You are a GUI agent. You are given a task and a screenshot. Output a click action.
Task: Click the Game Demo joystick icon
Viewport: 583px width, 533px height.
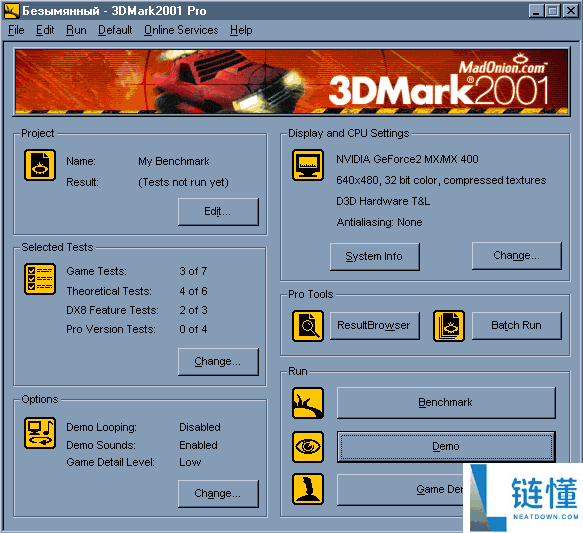click(x=307, y=489)
